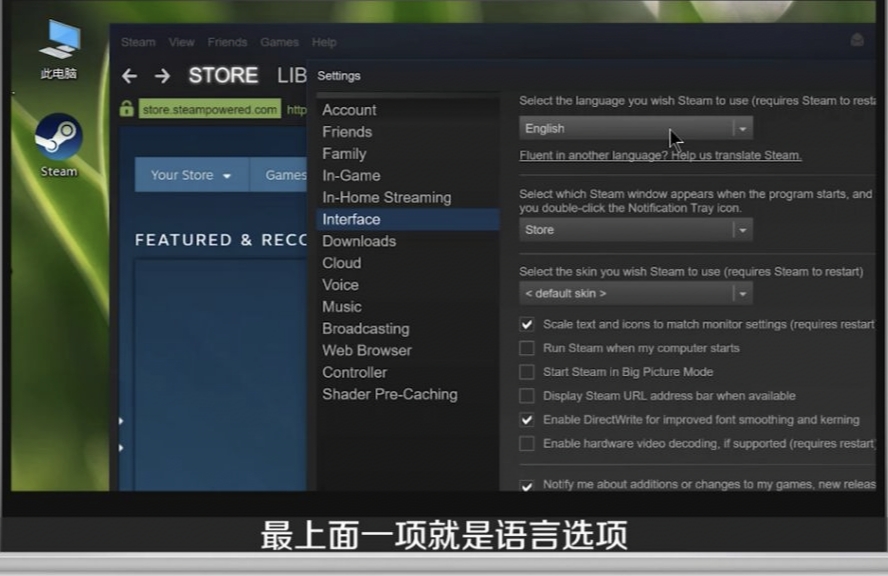Viewport: 888px width, 576px height.
Task: Expand the Your Store dropdown menu
Action: (191, 175)
